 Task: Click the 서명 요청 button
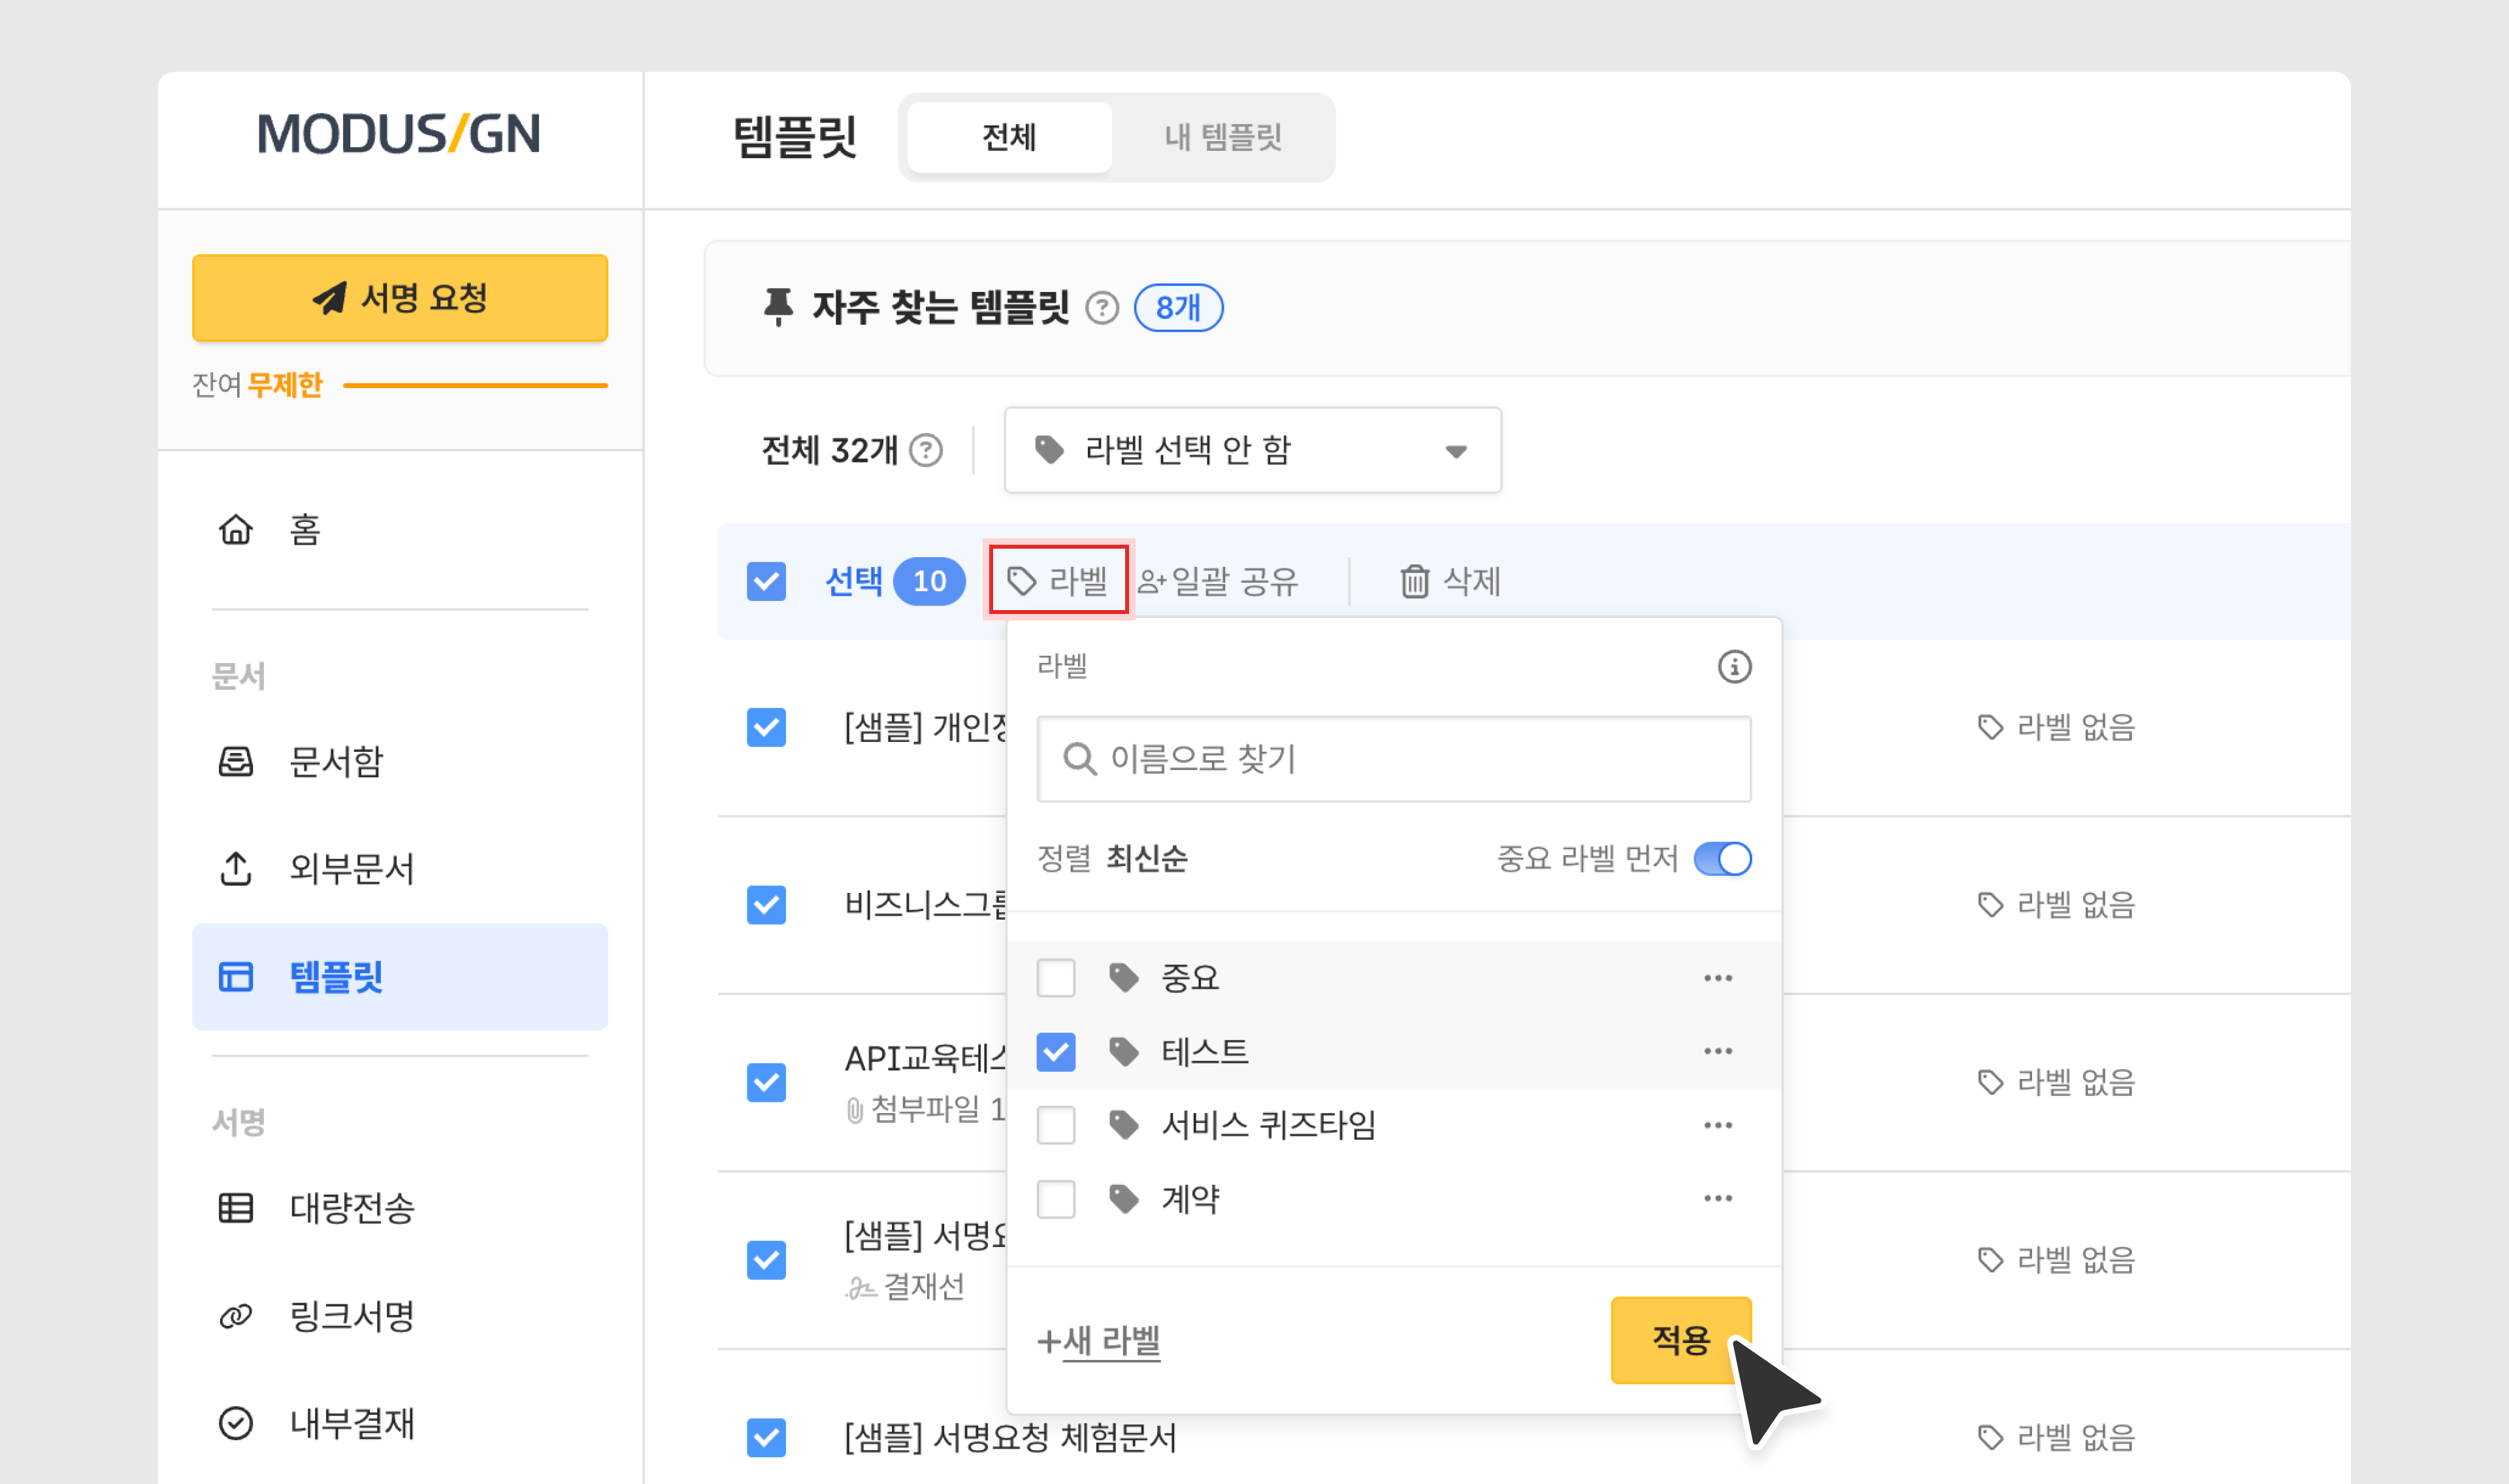(400, 298)
